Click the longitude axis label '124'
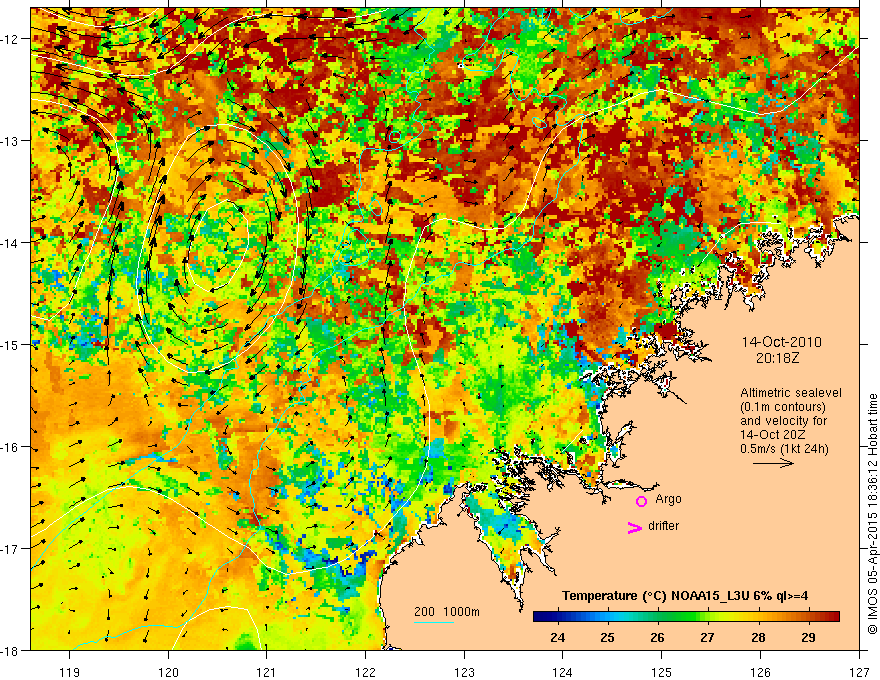 point(563,672)
